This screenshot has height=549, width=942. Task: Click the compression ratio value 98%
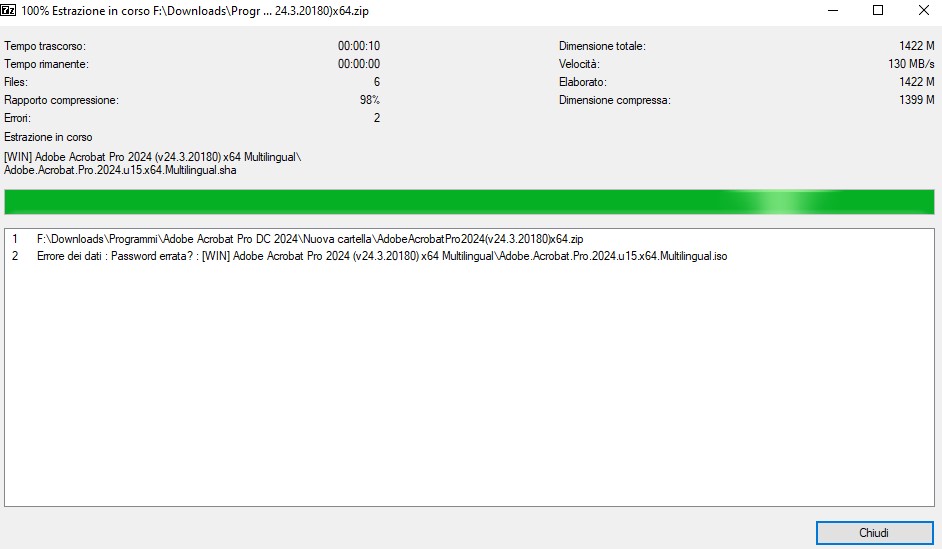tap(370, 100)
